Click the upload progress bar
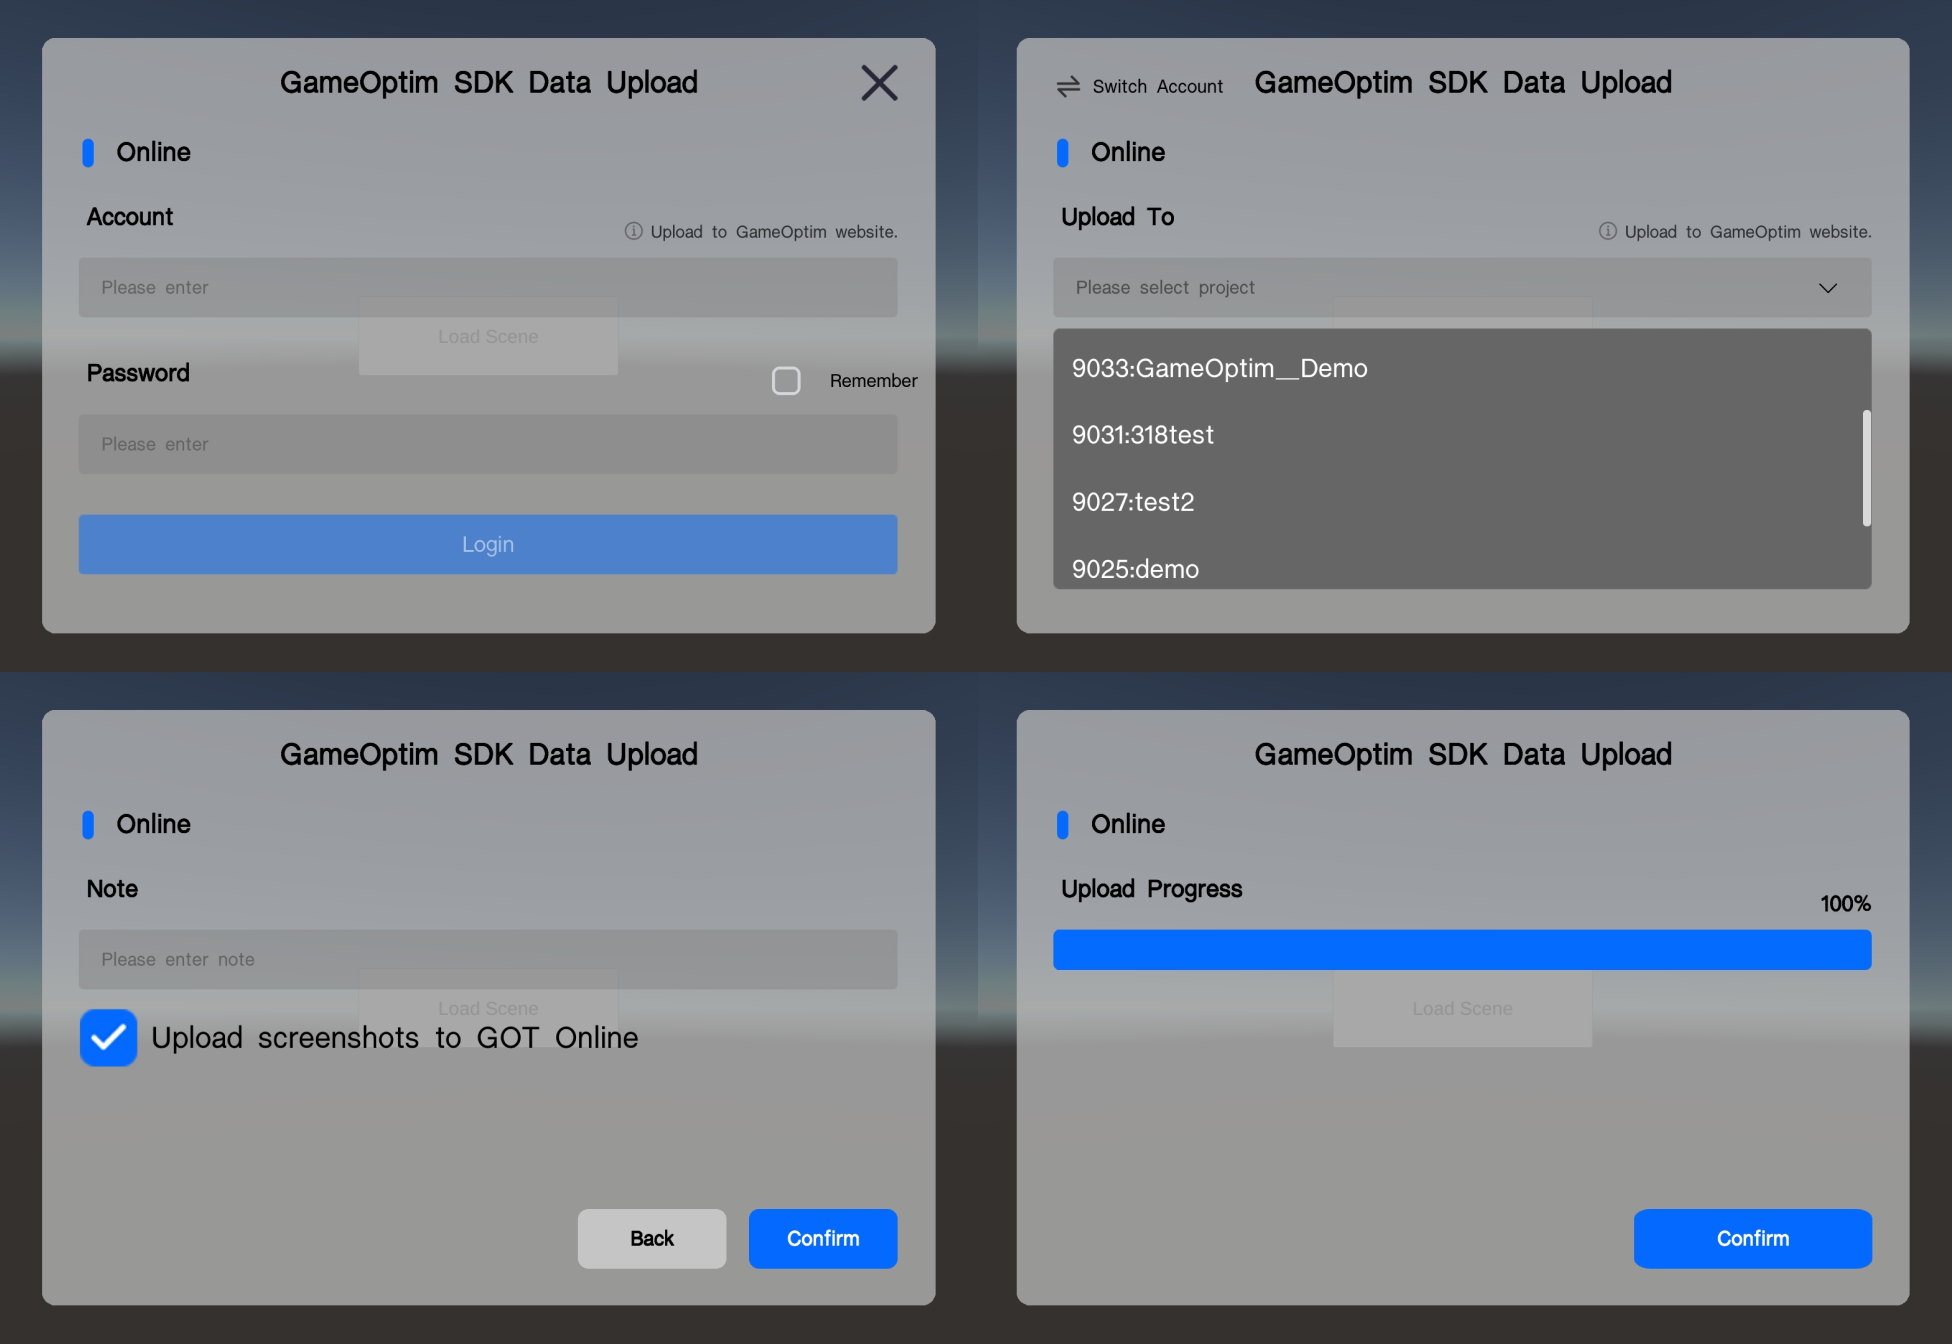This screenshot has width=1952, height=1344. (1462, 950)
